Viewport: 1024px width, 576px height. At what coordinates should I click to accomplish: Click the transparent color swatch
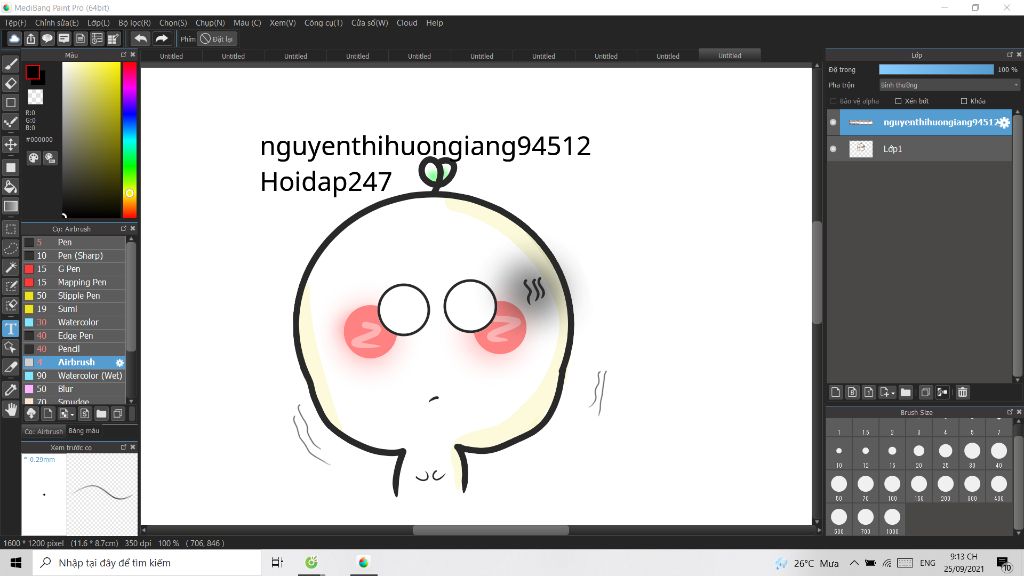pos(35,97)
